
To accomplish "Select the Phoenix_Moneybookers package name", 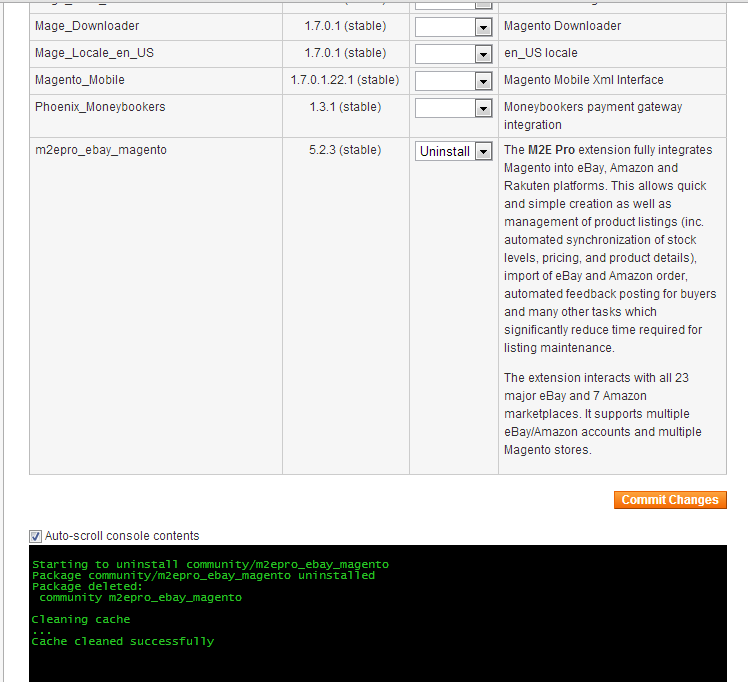I will tap(100, 107).
